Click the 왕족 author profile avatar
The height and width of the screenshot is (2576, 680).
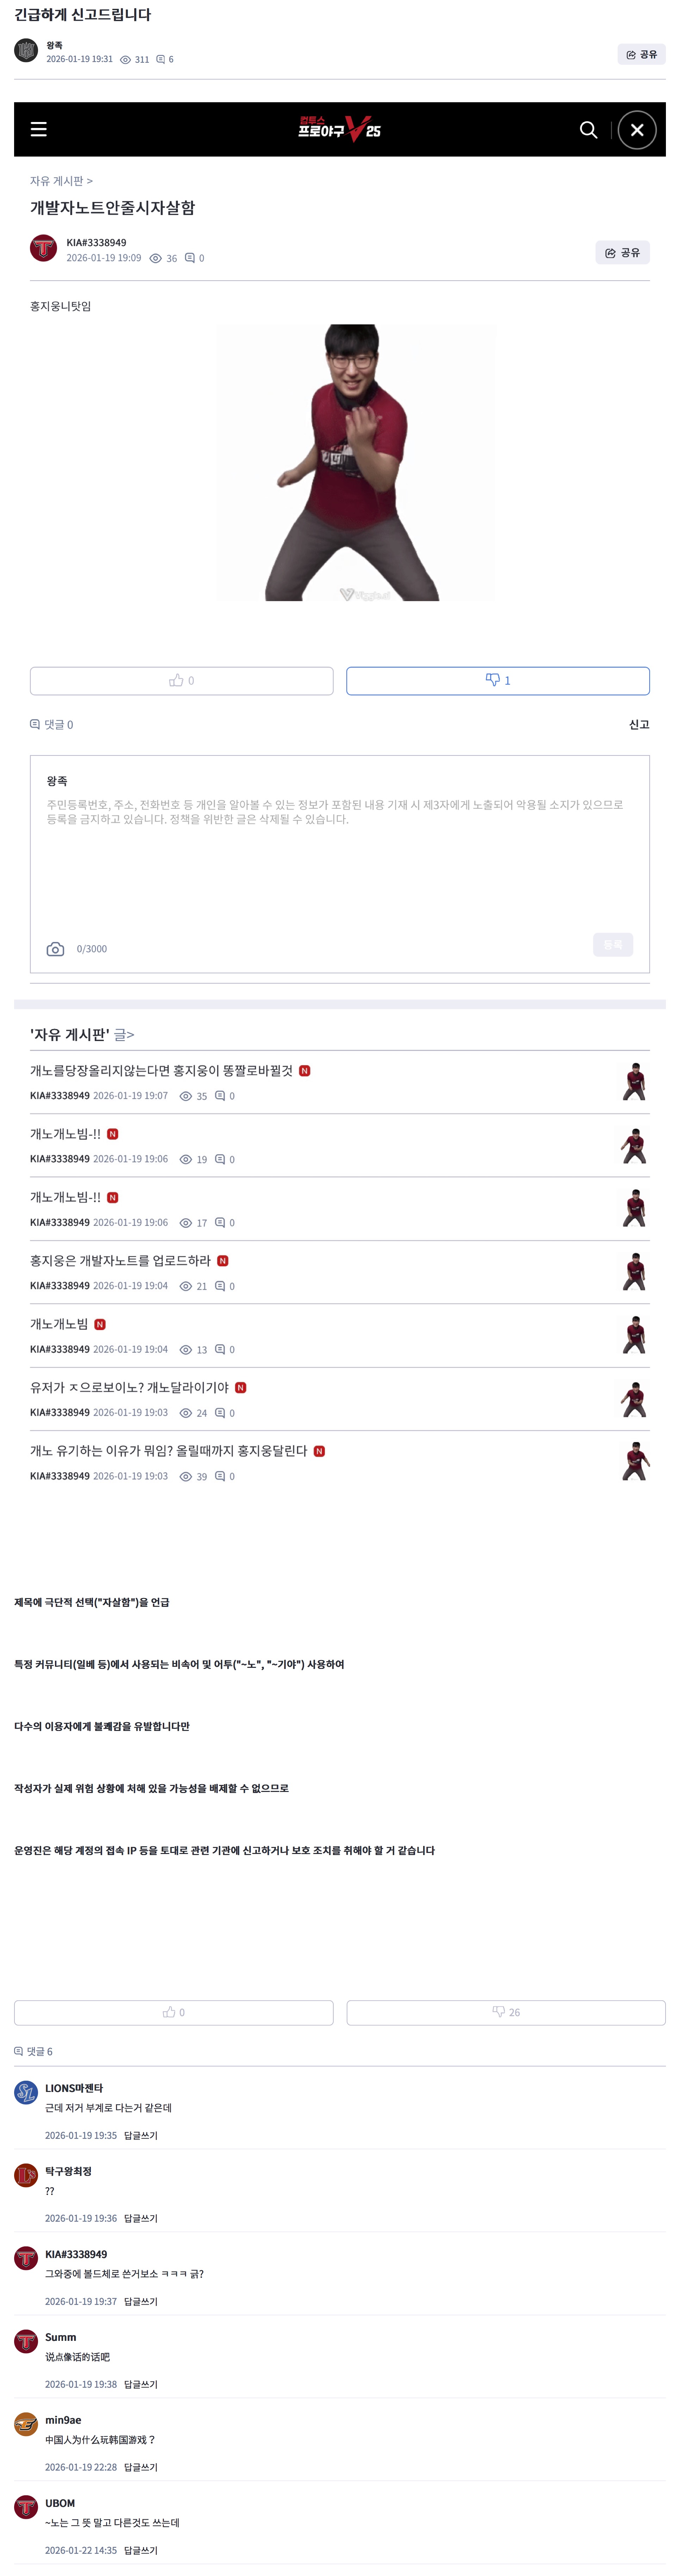click(26, 50)
